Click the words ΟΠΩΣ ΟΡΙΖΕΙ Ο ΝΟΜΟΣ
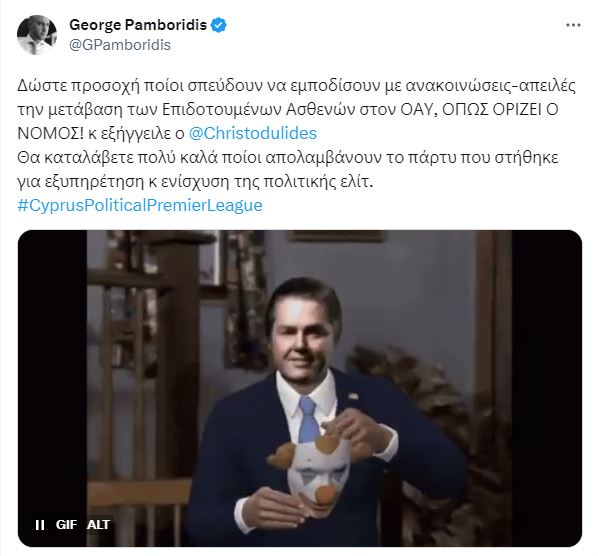The width and height of the screenshot is (598, 556). pyautogui.click(x=288, y=121)
